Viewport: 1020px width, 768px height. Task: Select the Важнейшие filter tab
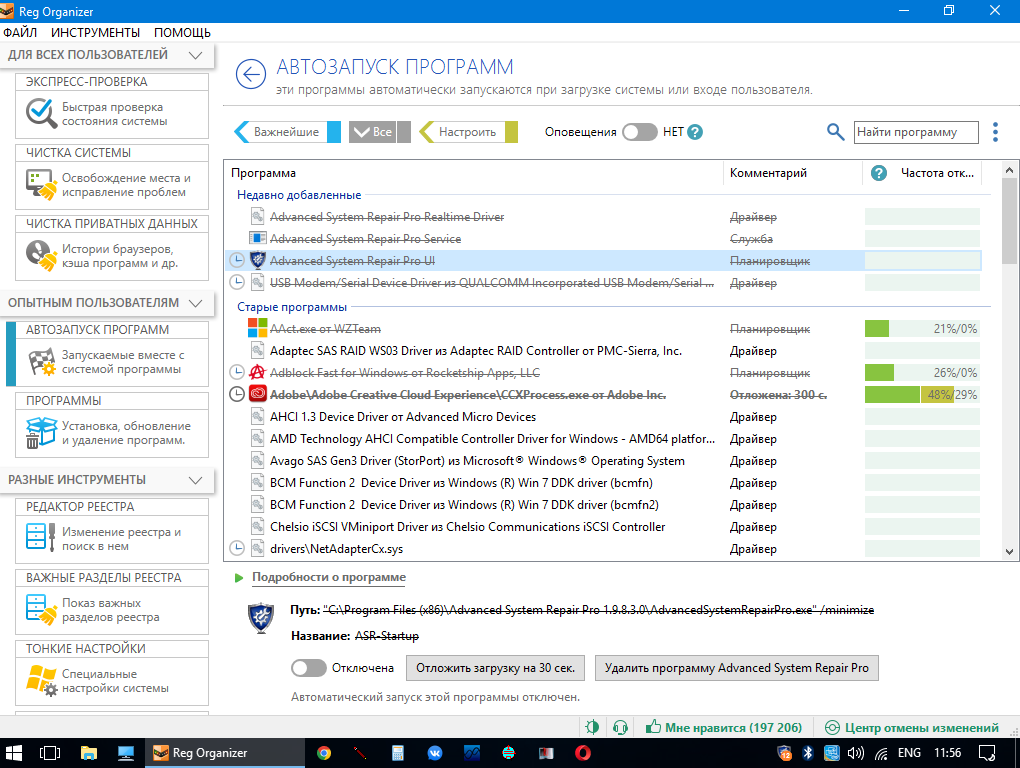tap(286, 132)
